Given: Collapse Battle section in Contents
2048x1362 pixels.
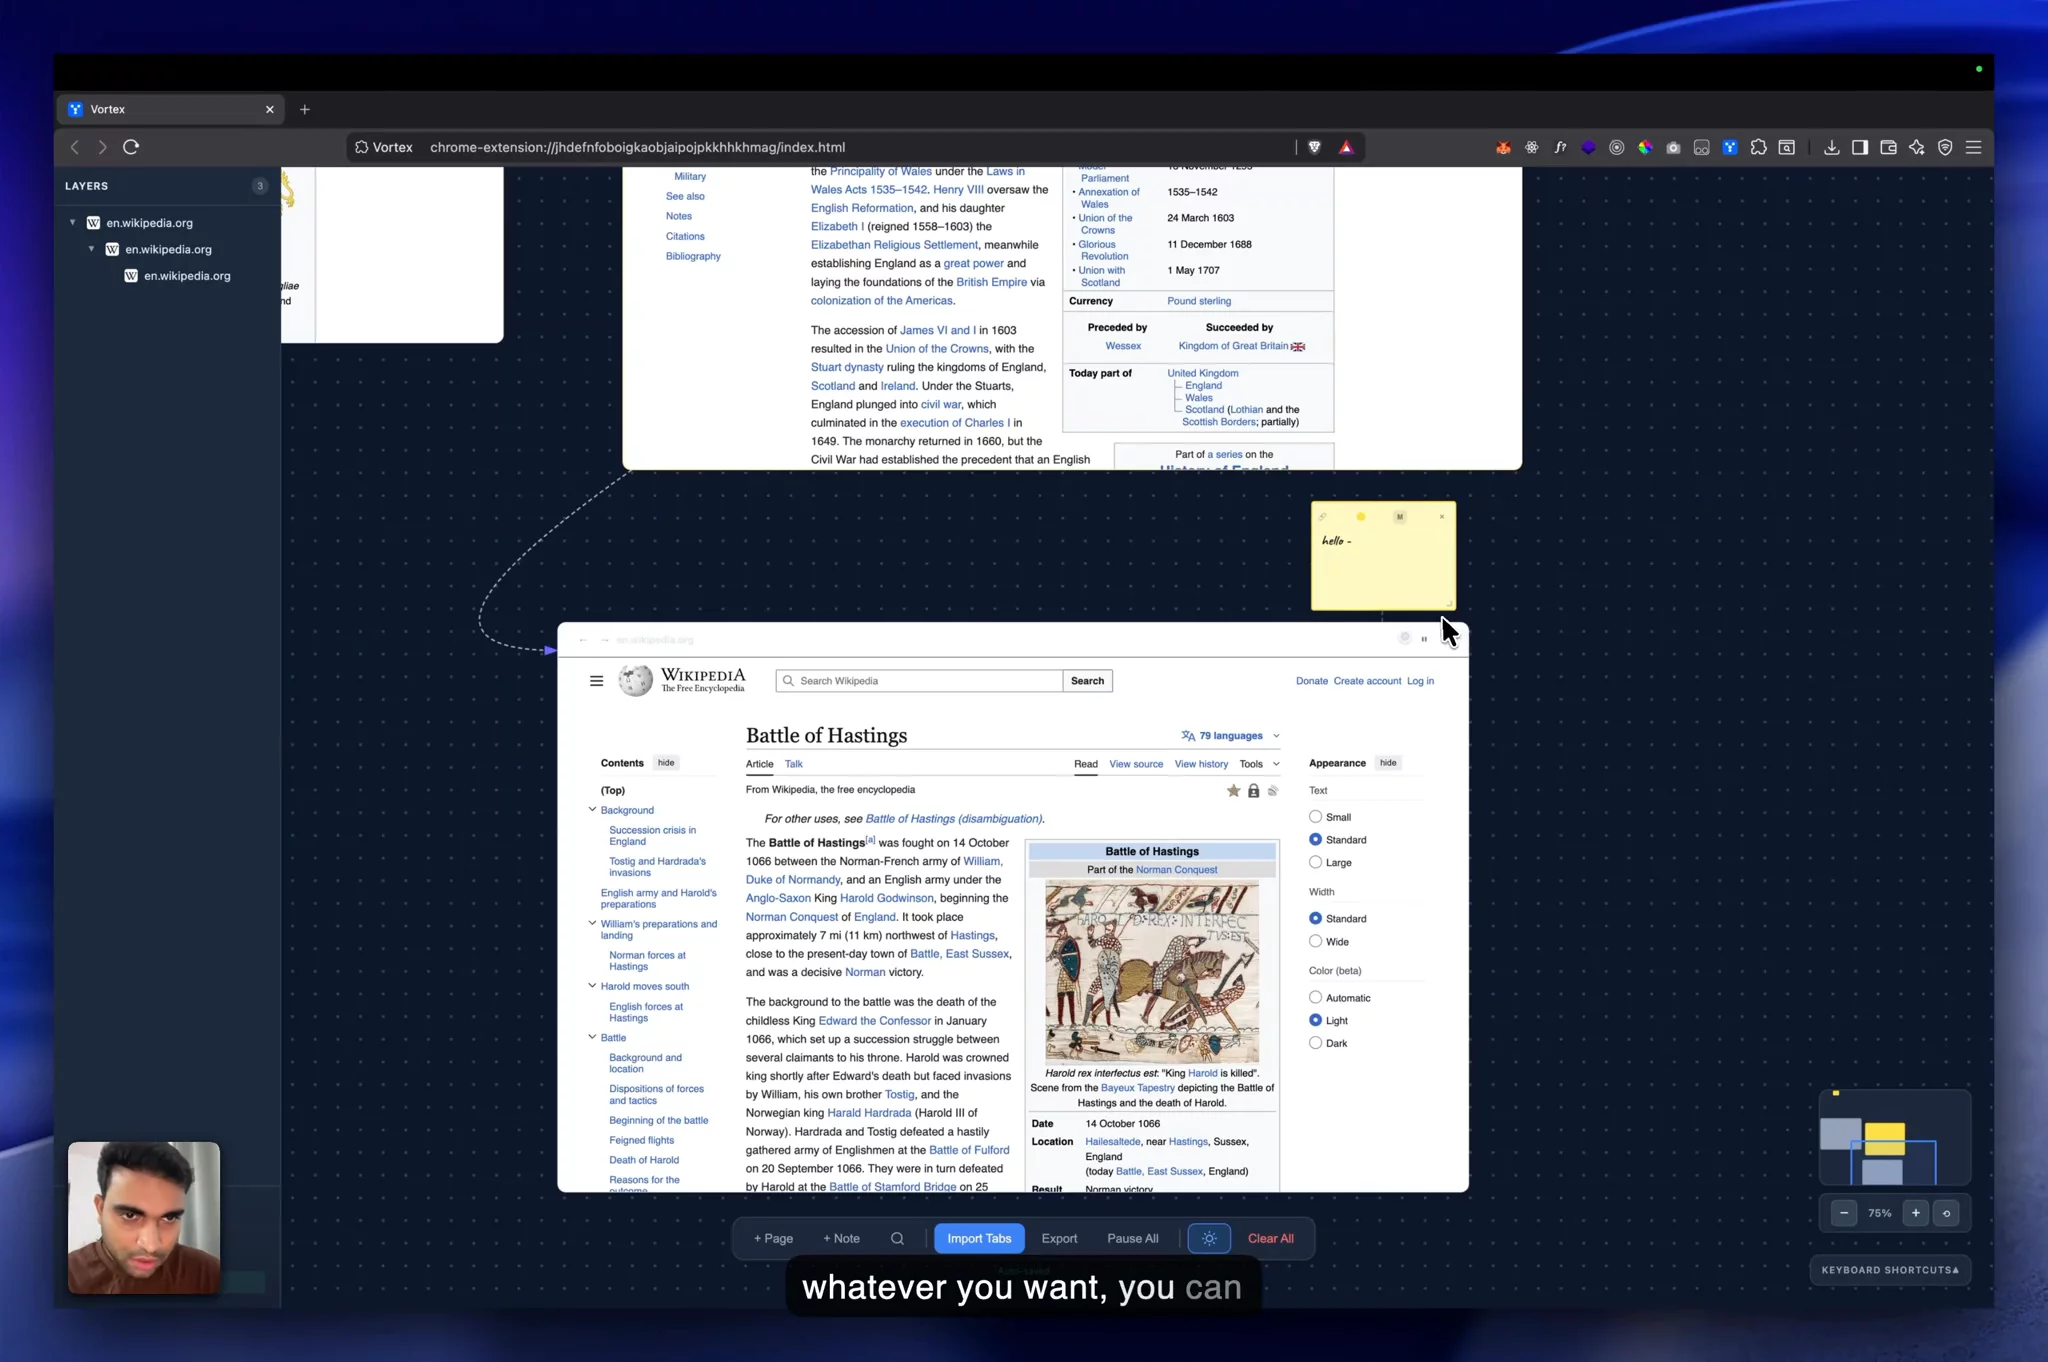Looking at the screenshot, I should [592, 1037].
